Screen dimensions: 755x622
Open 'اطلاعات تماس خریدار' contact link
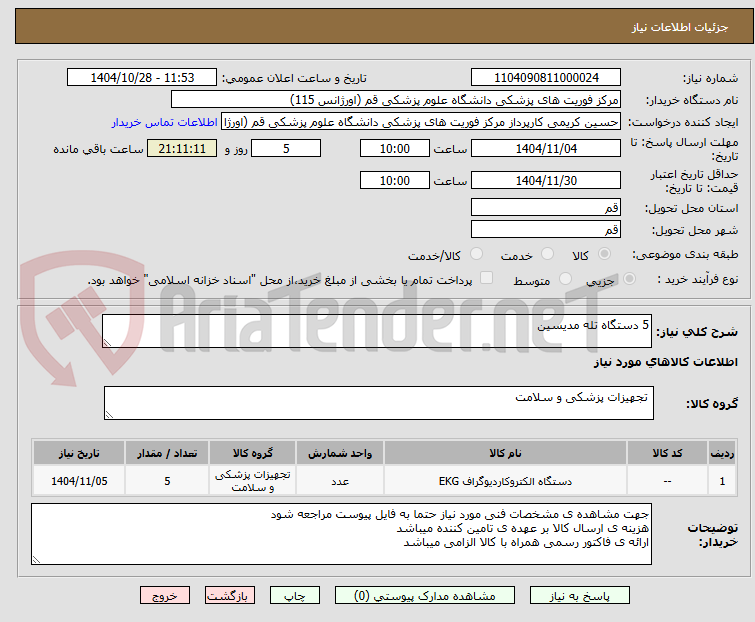(165, 122)
